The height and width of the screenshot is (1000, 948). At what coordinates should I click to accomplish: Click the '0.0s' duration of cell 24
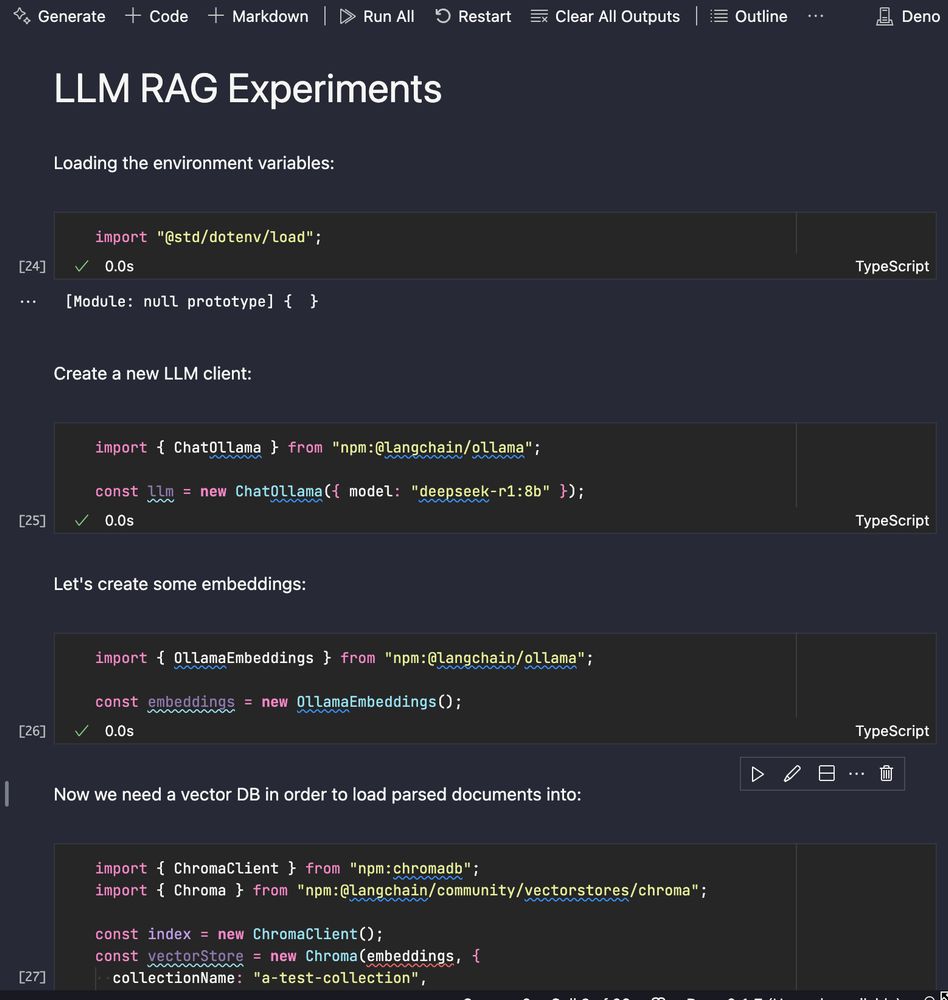click(x=119, y=266)
